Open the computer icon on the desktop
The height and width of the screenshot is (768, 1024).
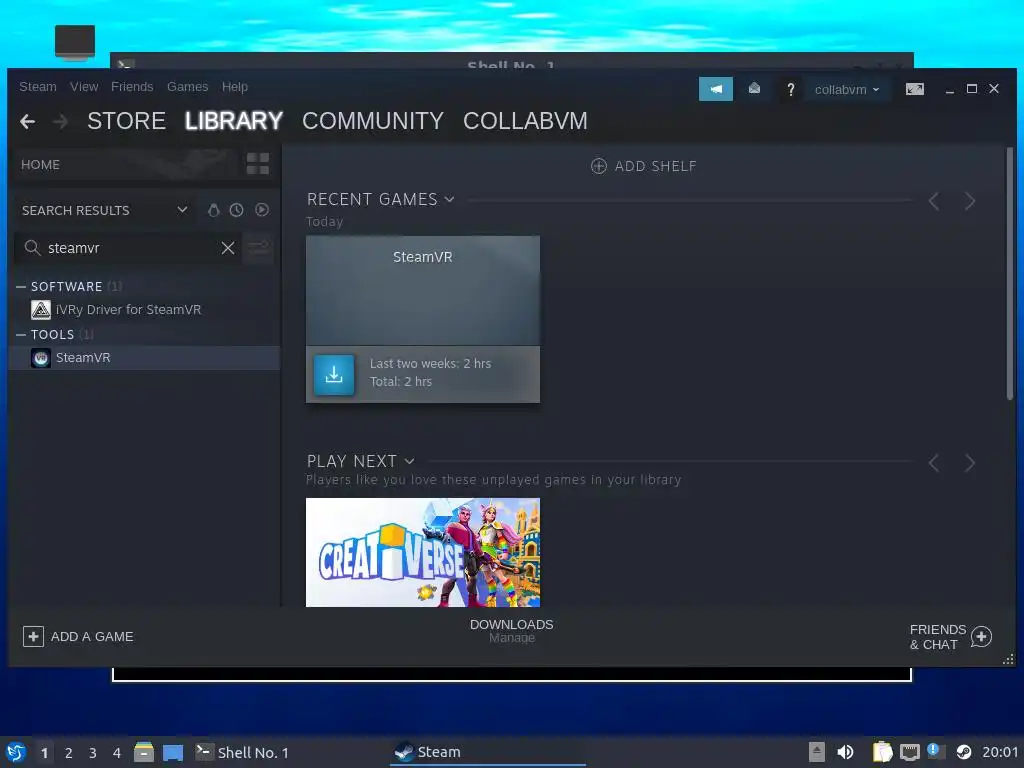point(74,42)
